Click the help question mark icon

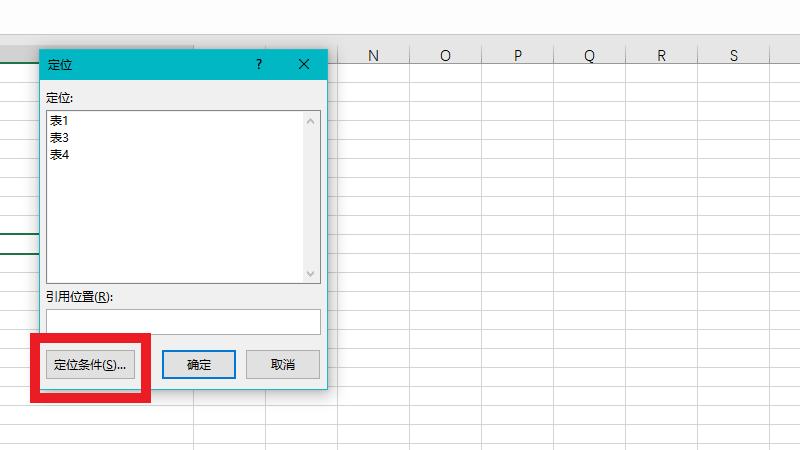click(259, 64)
